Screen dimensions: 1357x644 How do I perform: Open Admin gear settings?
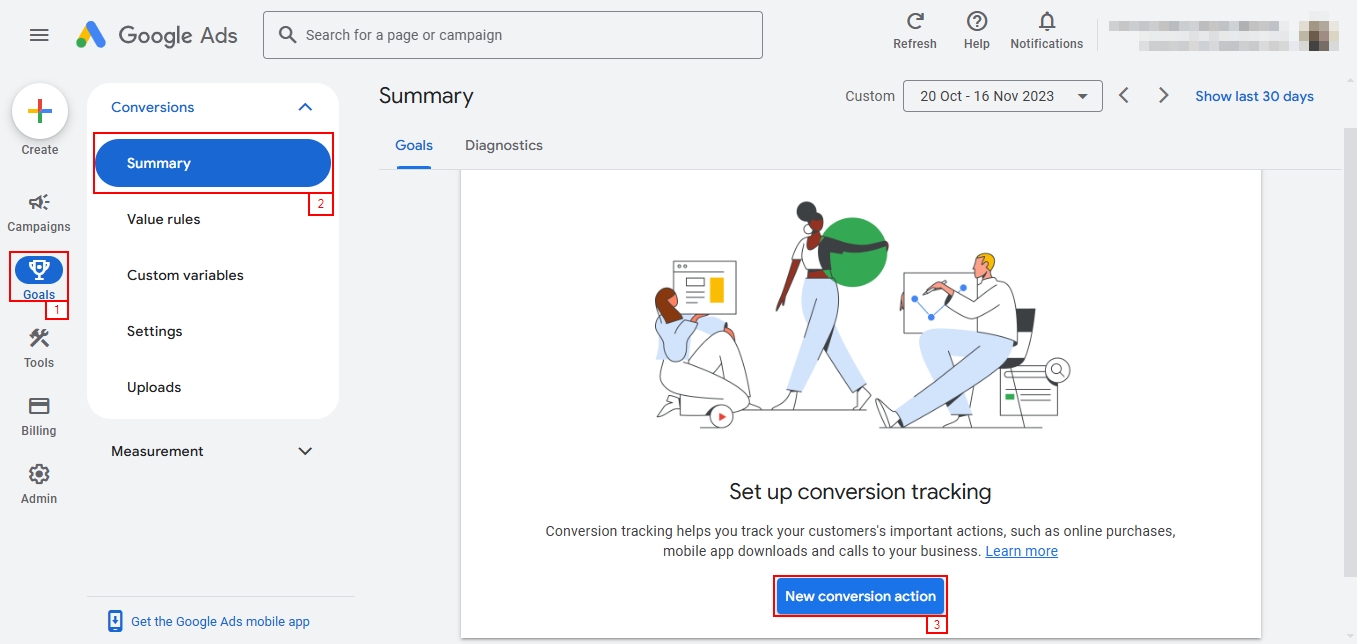[x=39, y=484]
